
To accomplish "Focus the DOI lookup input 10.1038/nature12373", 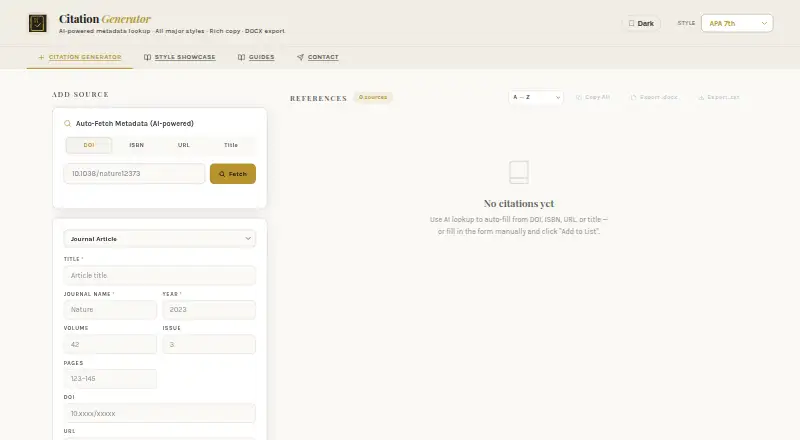I will [x=134, y=174].
